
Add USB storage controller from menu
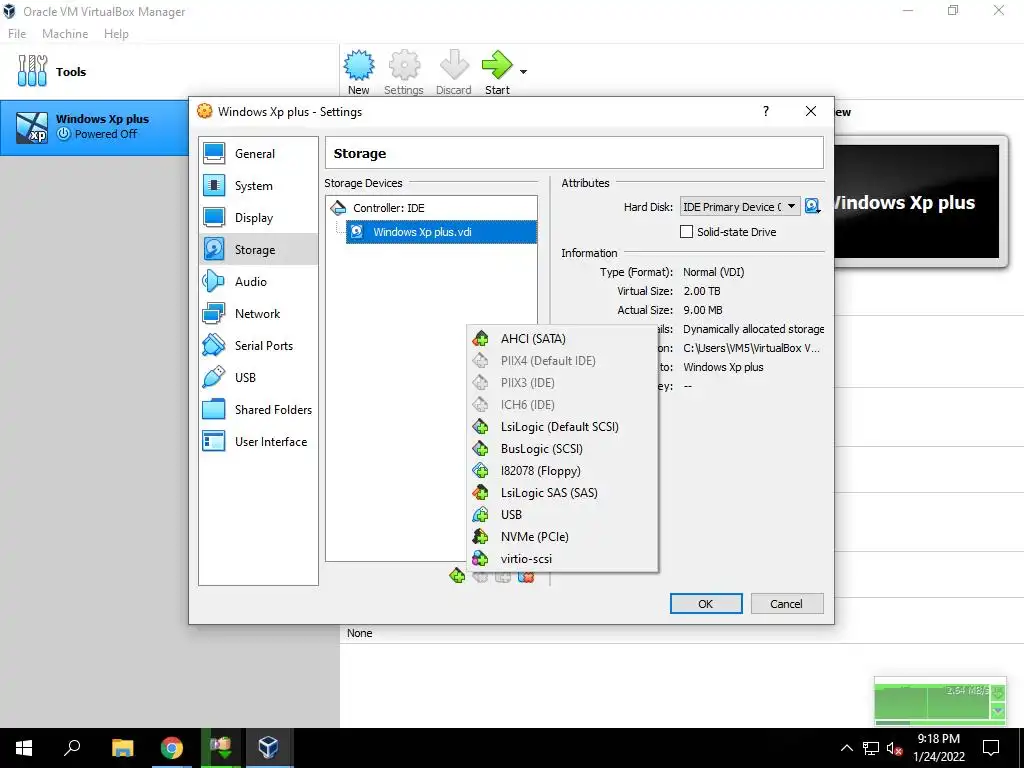click(x=562, y=515)
